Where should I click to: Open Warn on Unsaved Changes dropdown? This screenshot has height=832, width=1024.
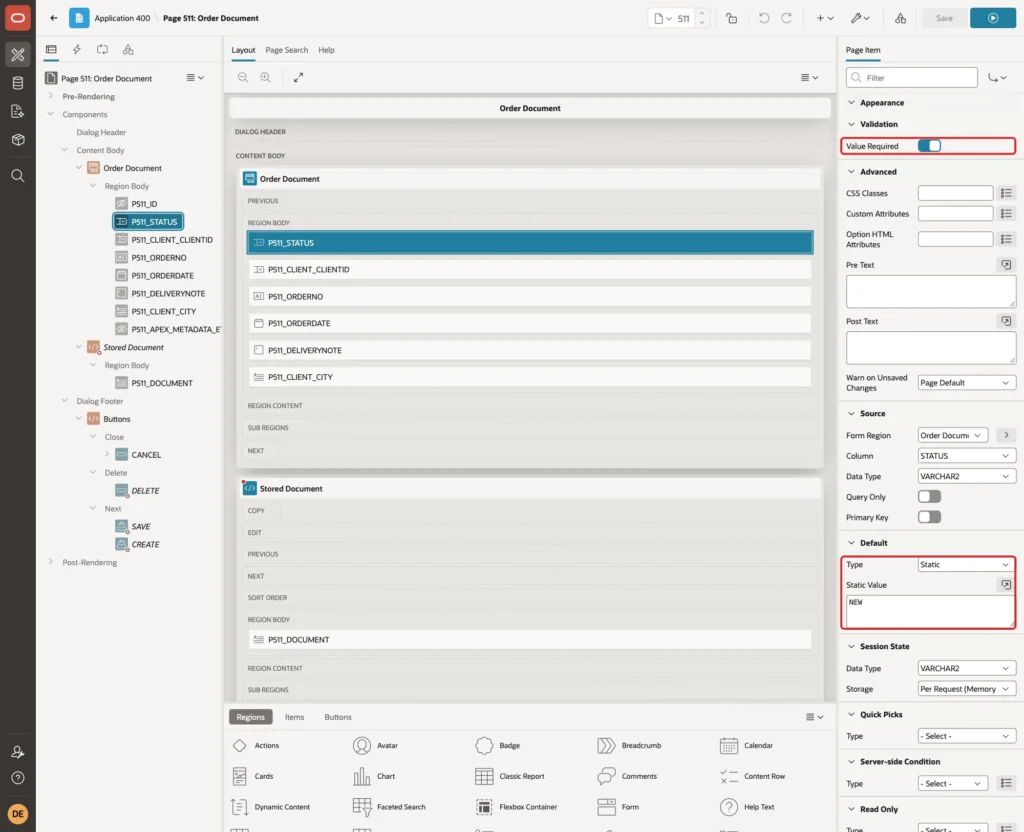coord(966,382)
